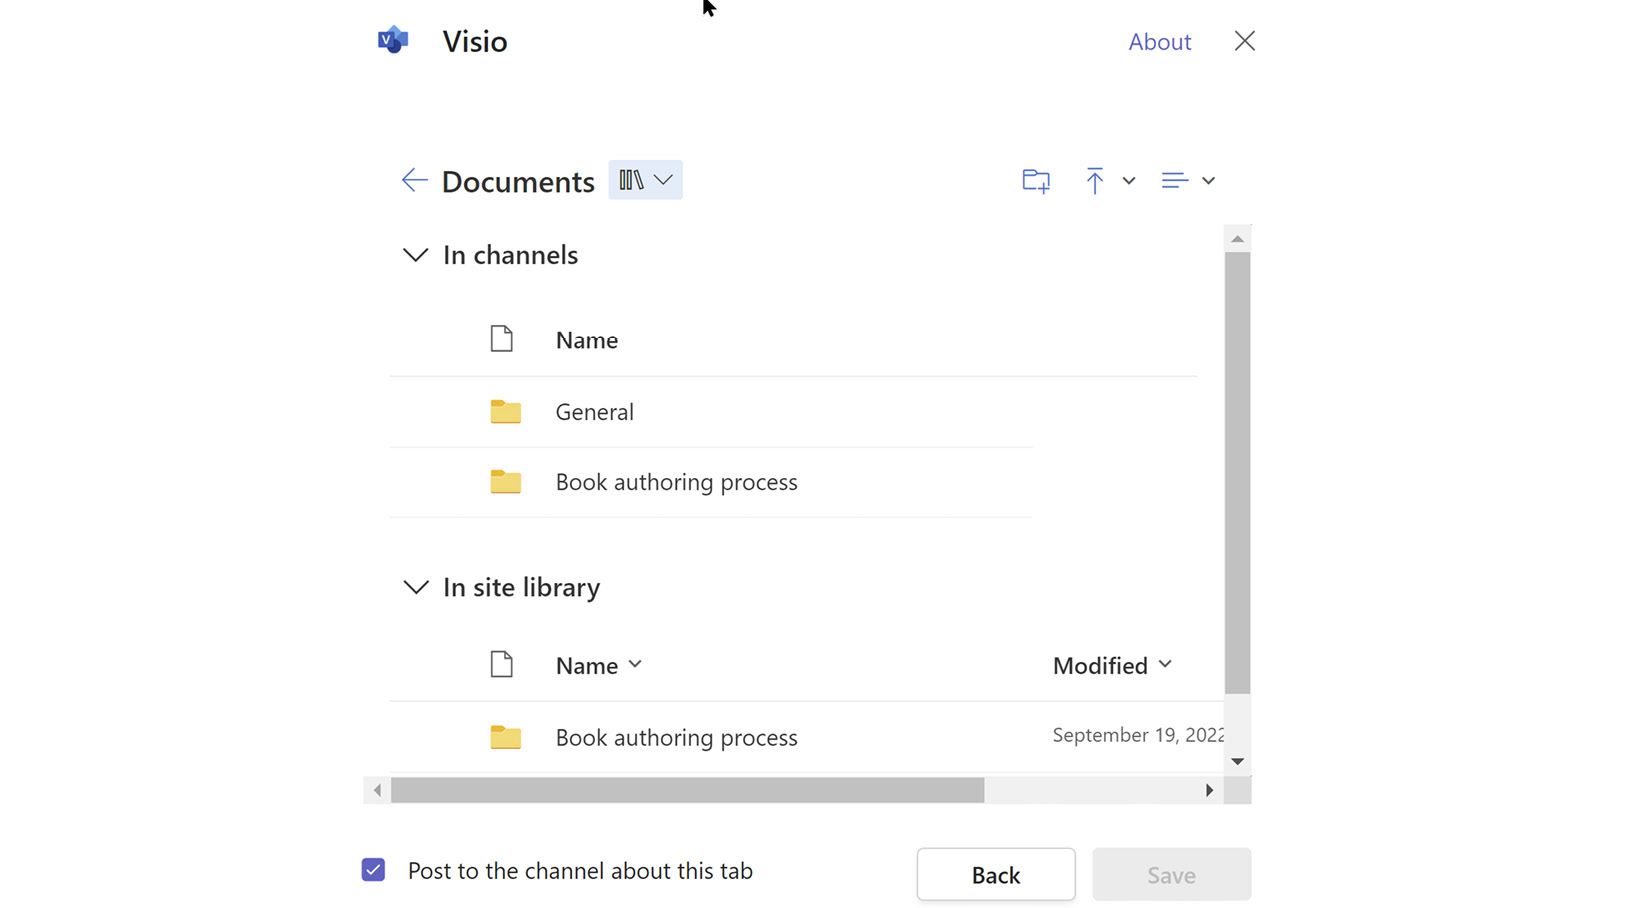
Task: Open the library switcher dropdown next to Documents
Action: pos(646,180)
